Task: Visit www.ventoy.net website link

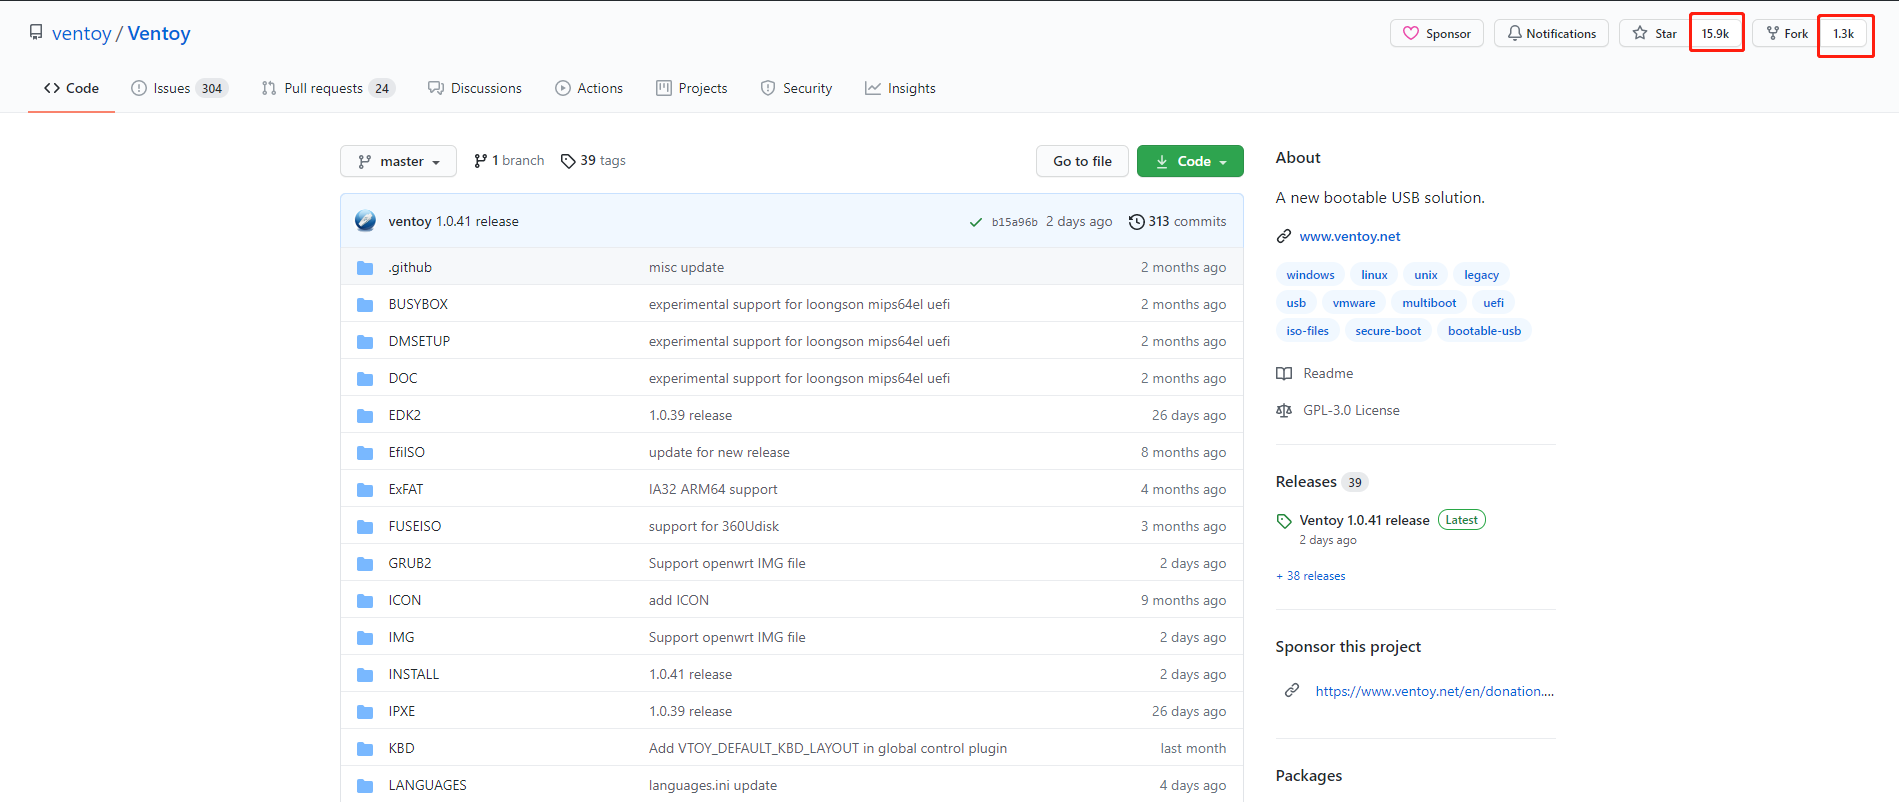Action: [1350, 236]
